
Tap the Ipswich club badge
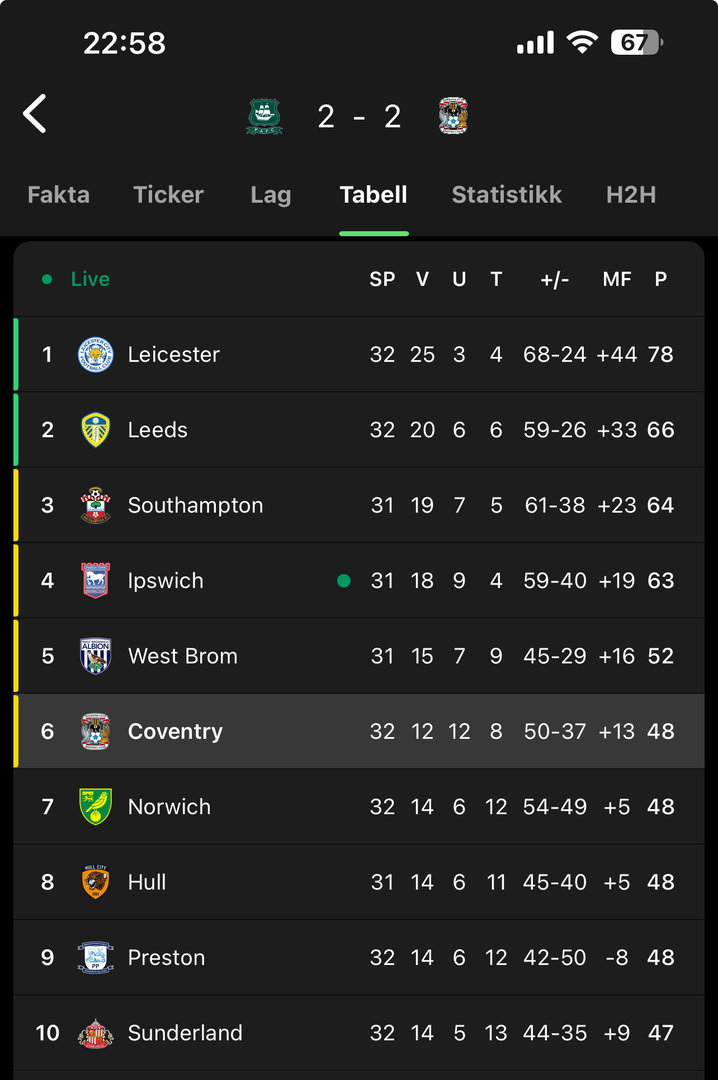[x=96, y=581]
